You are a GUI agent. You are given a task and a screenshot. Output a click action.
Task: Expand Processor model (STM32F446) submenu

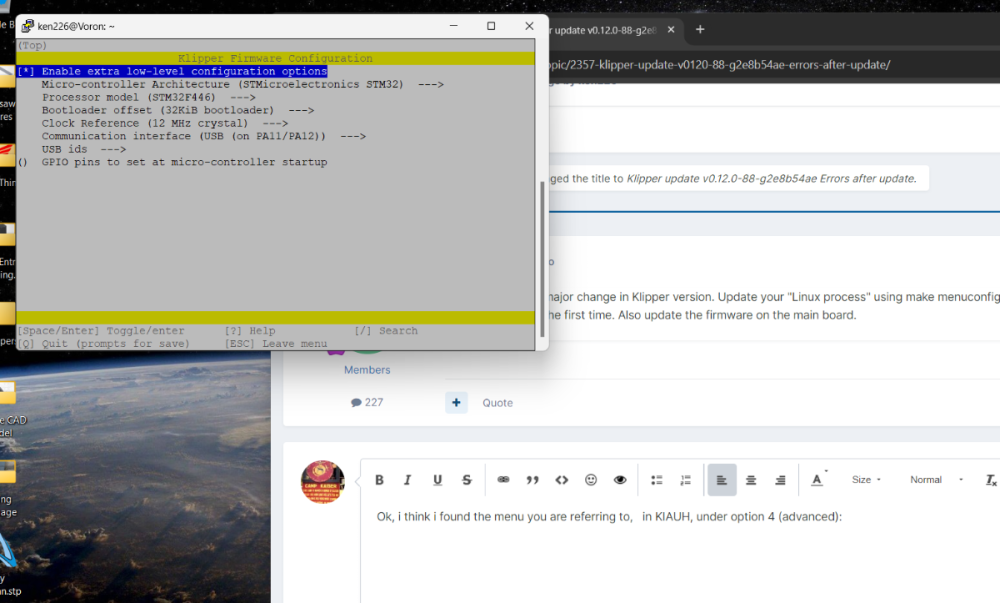click(149, 98)
